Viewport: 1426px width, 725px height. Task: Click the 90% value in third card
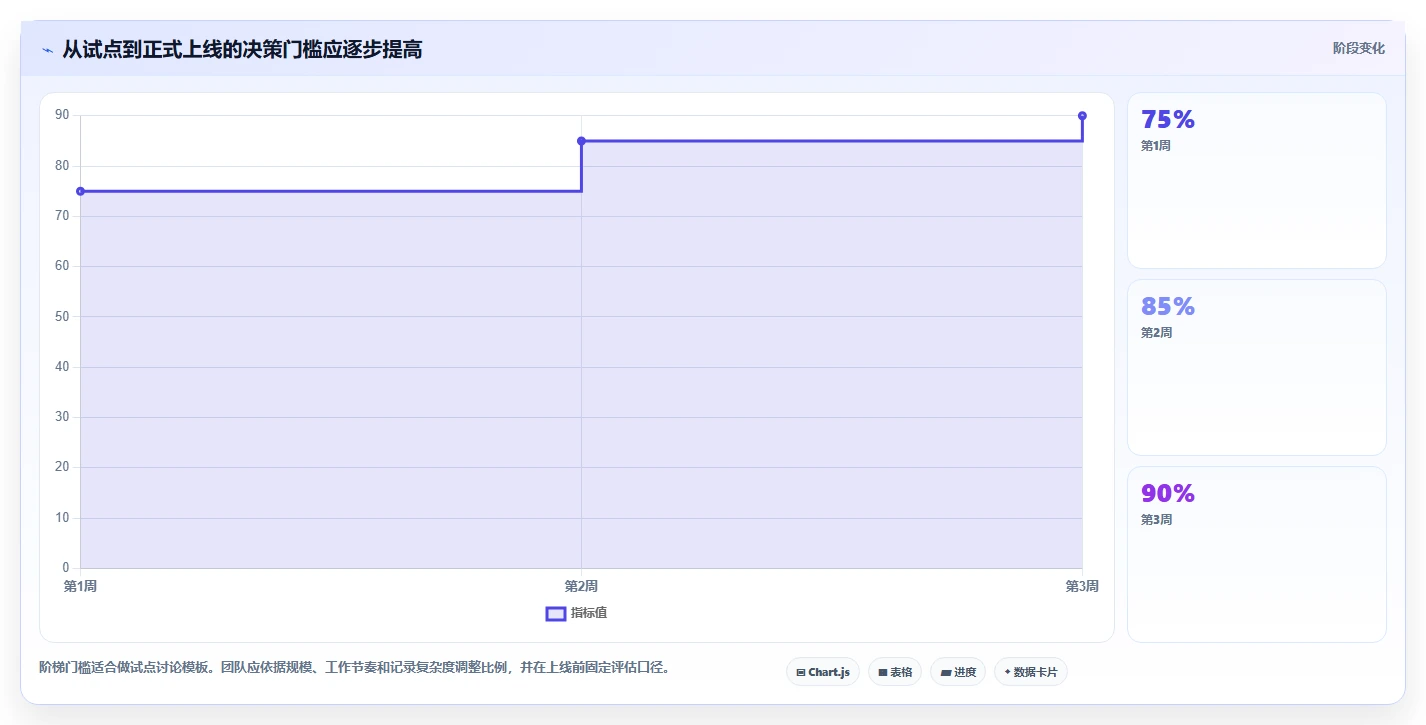click(x=1168, y=494)
